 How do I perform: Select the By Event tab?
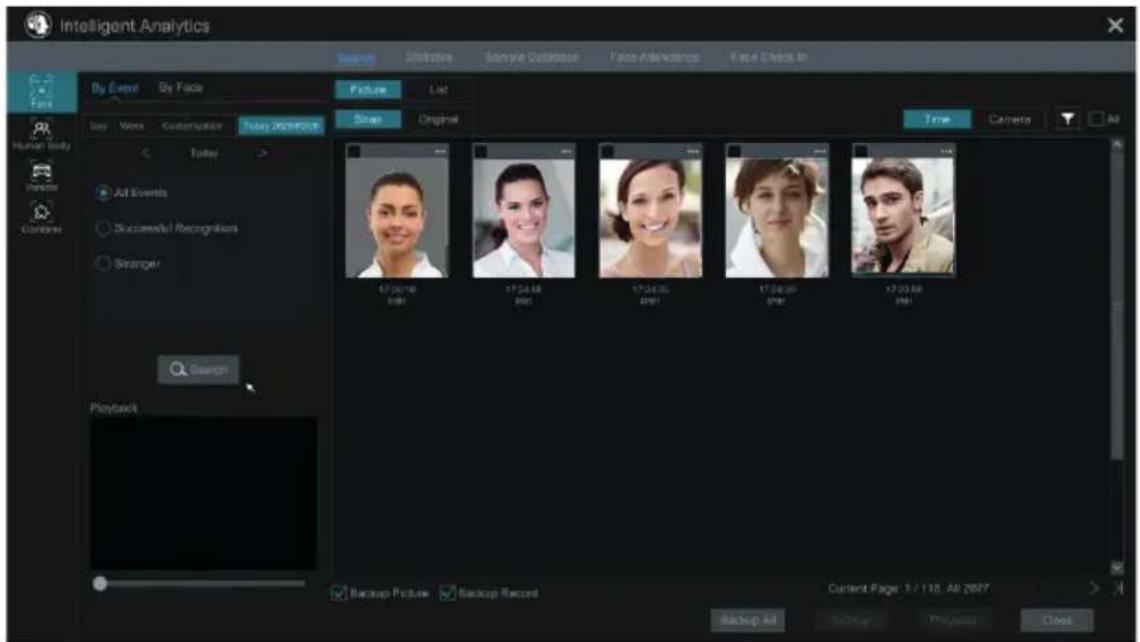click(115, 88)
